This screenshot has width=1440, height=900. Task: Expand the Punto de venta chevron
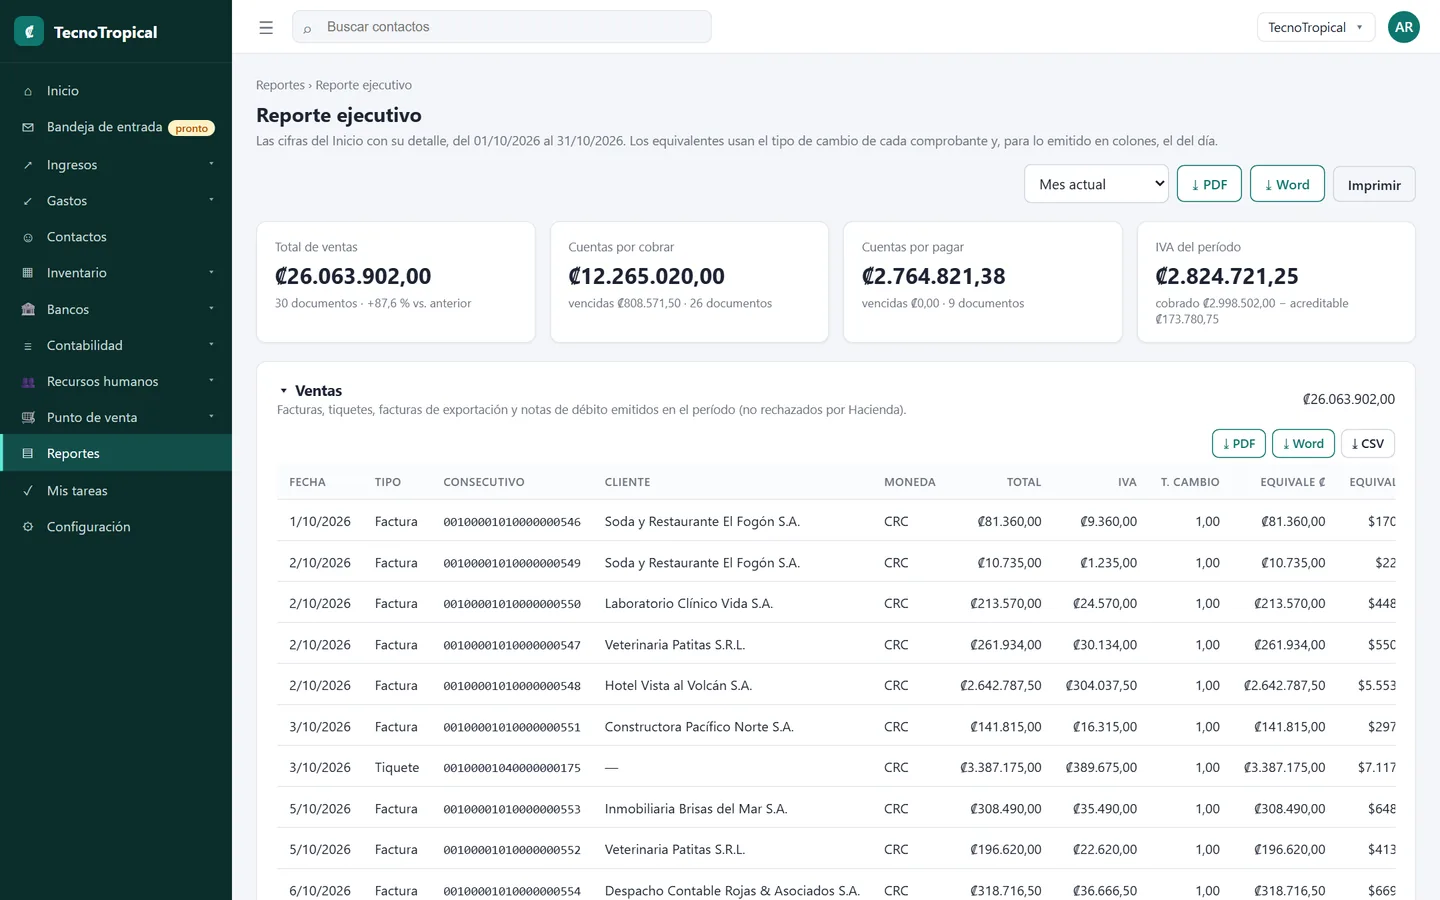coord(211,417)
